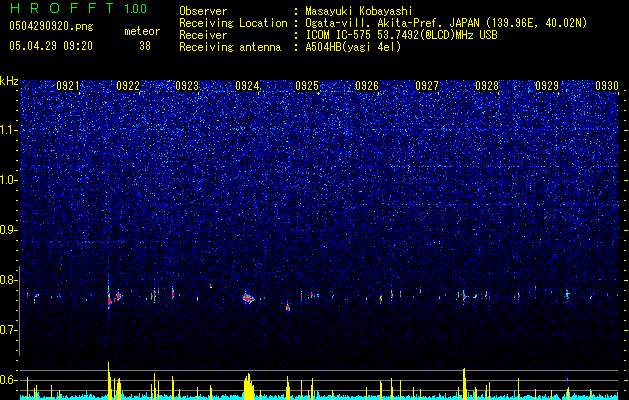Click the Observer name Masayuki Kobayashi

[x=359, y=11]
